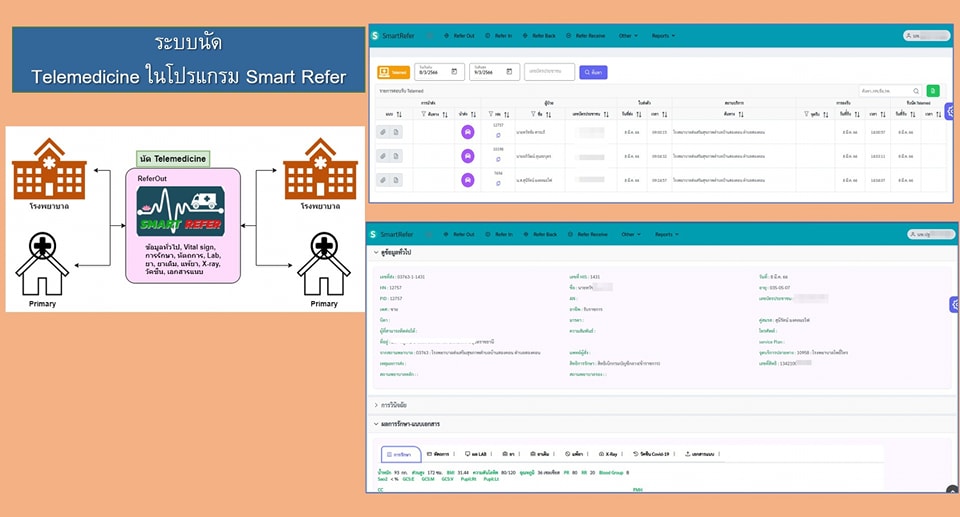Image resolution: width=960 pixels, height=517 pixels.
Task: Focus the 8/3/2566 start date field
Action: (x=439, y=72)
